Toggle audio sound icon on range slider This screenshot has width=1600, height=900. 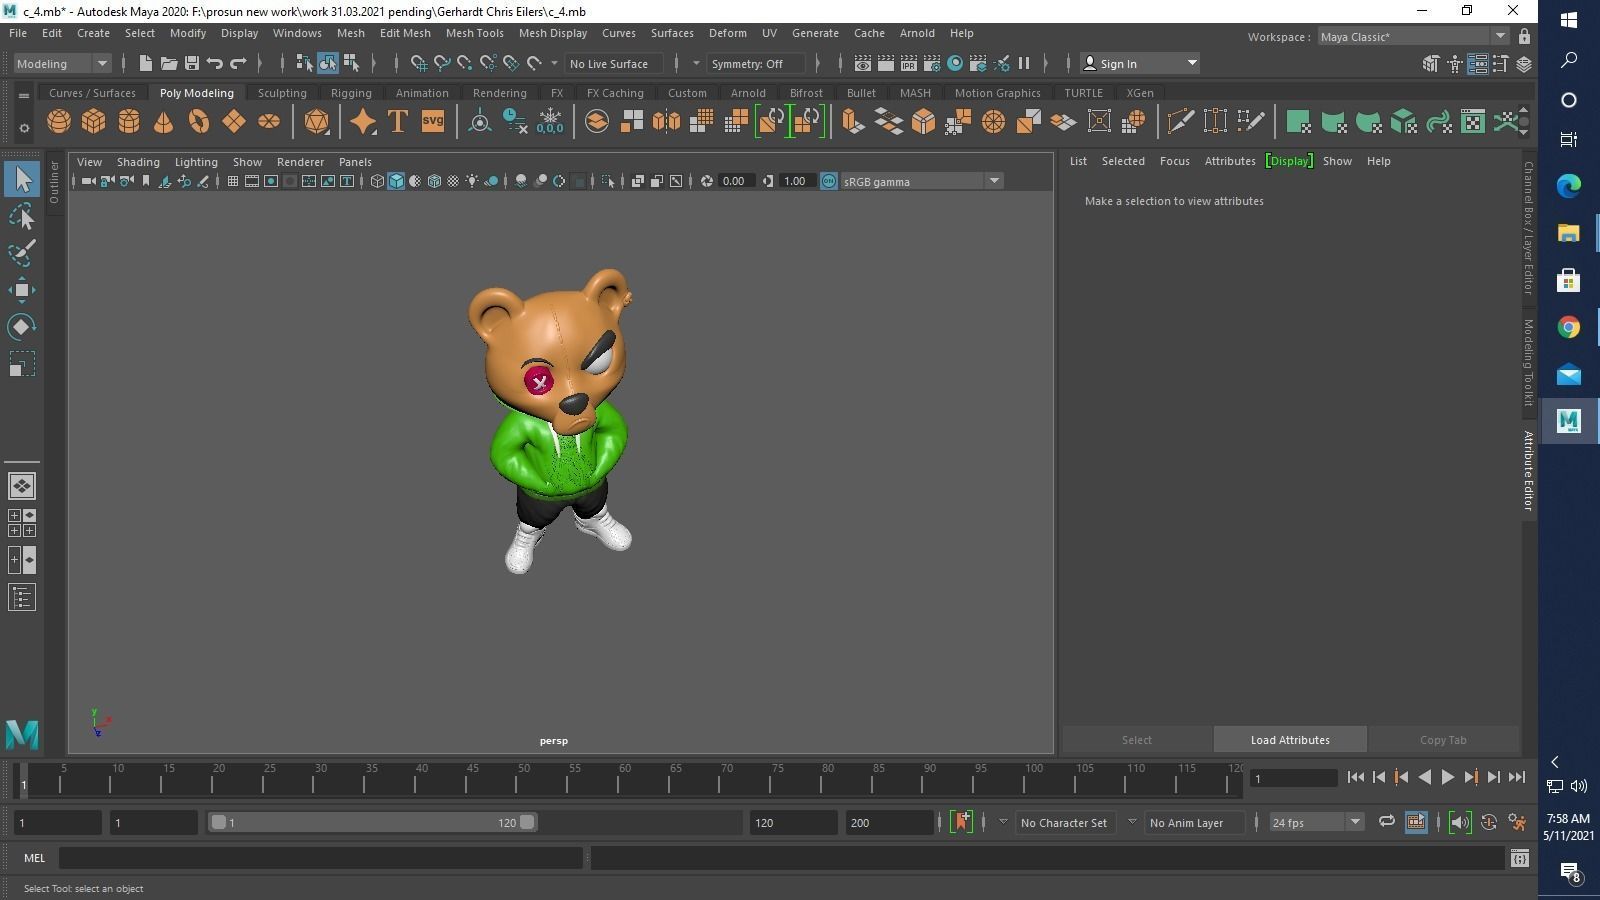point(1459,822)
